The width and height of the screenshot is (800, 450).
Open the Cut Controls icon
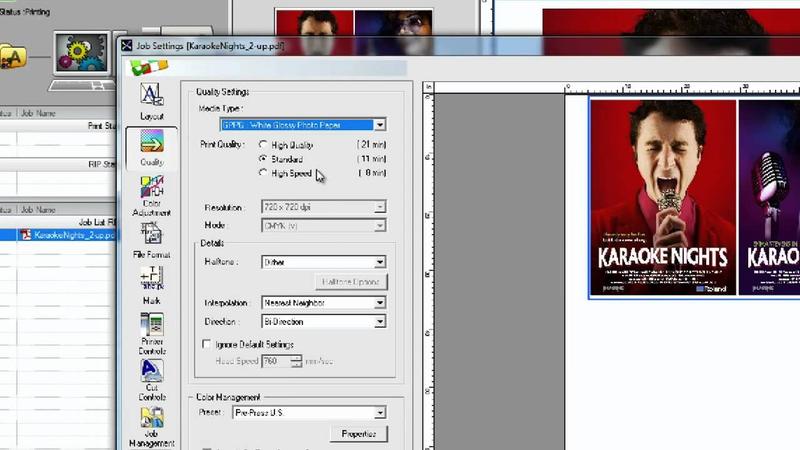(152, 380)
